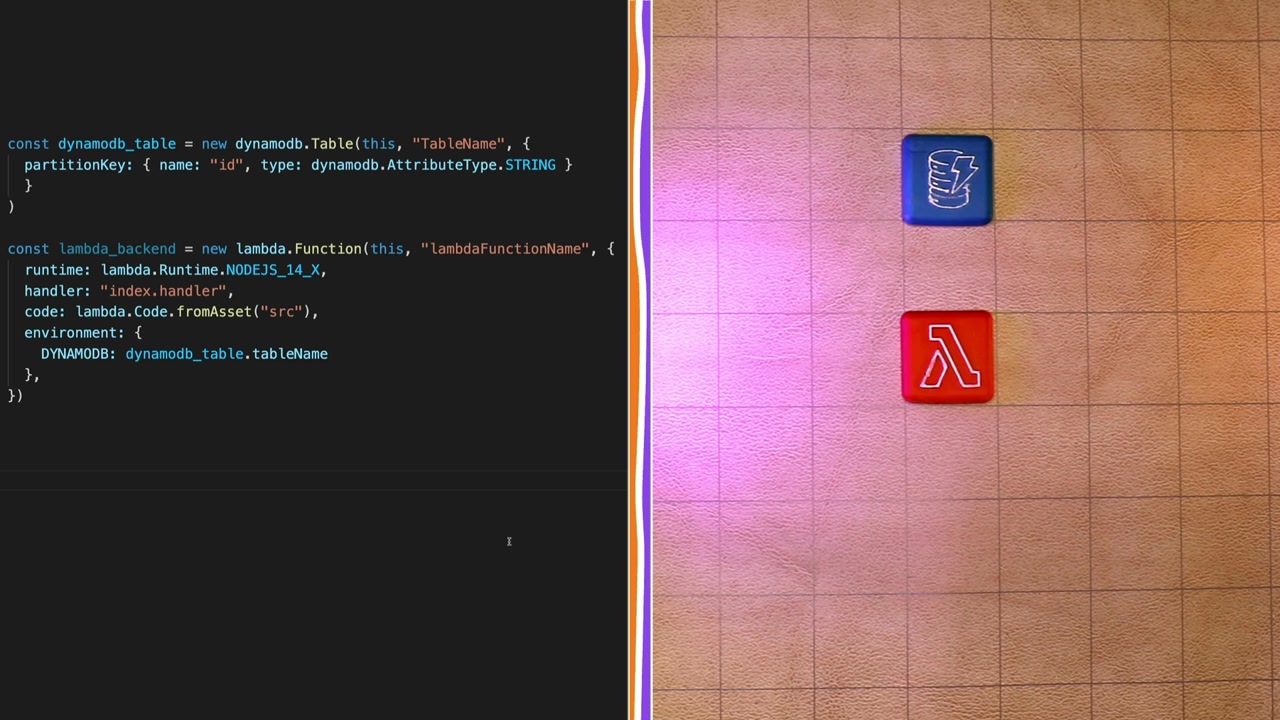Click the handler property key
The image size is (1280, 720).
coord(54,291)
